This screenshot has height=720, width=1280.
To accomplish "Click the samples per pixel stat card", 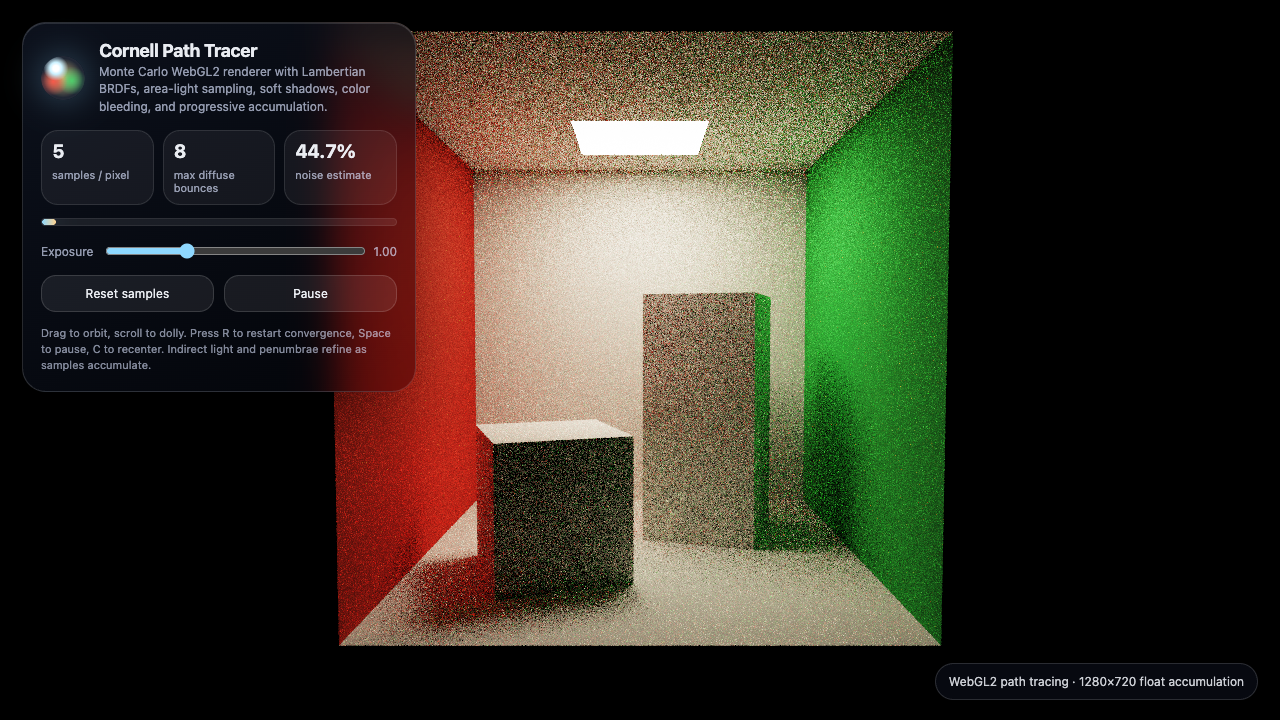I will tap(97, 167).
